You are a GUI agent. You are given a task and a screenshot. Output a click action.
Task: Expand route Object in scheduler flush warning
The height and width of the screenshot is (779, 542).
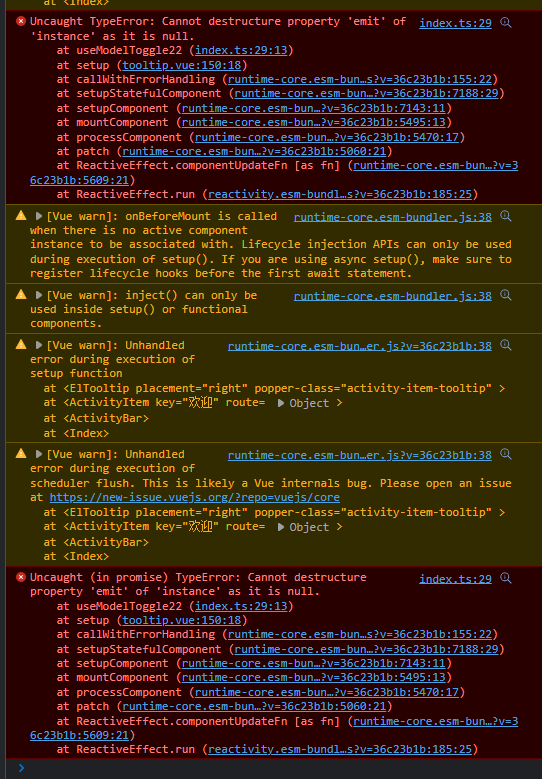(281, 527)
